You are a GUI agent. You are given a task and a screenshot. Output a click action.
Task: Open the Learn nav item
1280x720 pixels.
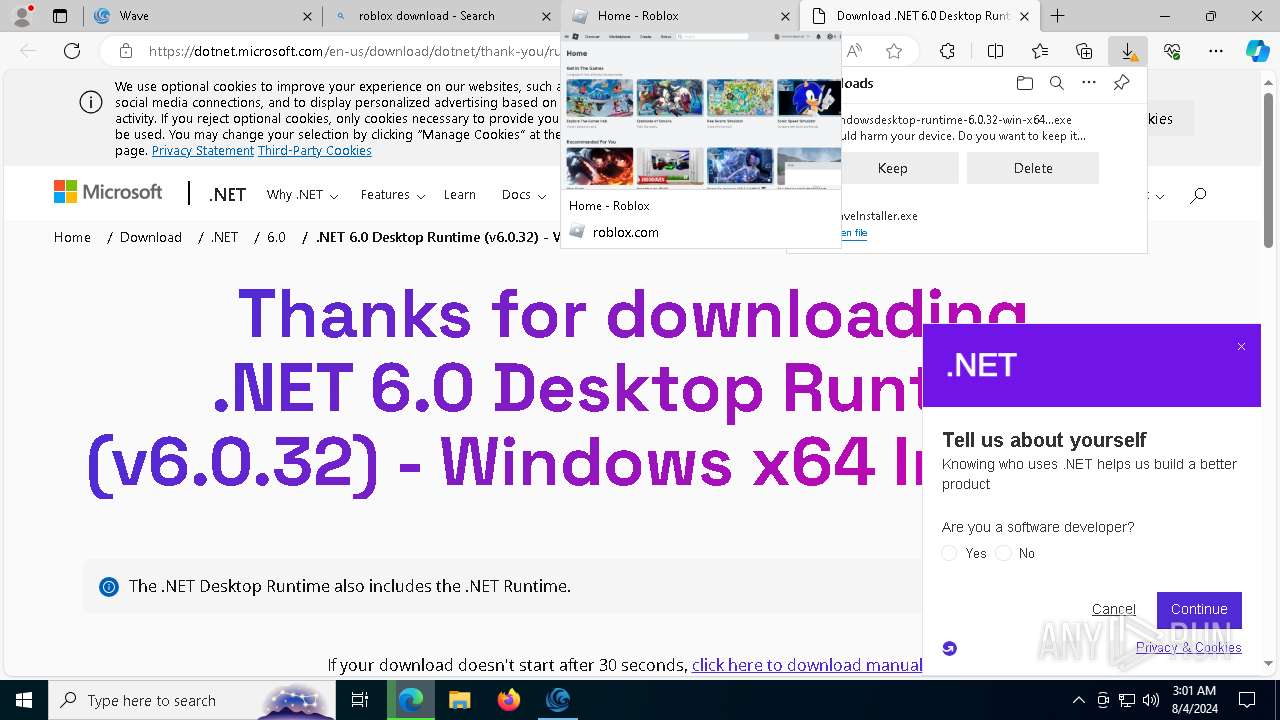pyautogui.click(x=460, y=195)
